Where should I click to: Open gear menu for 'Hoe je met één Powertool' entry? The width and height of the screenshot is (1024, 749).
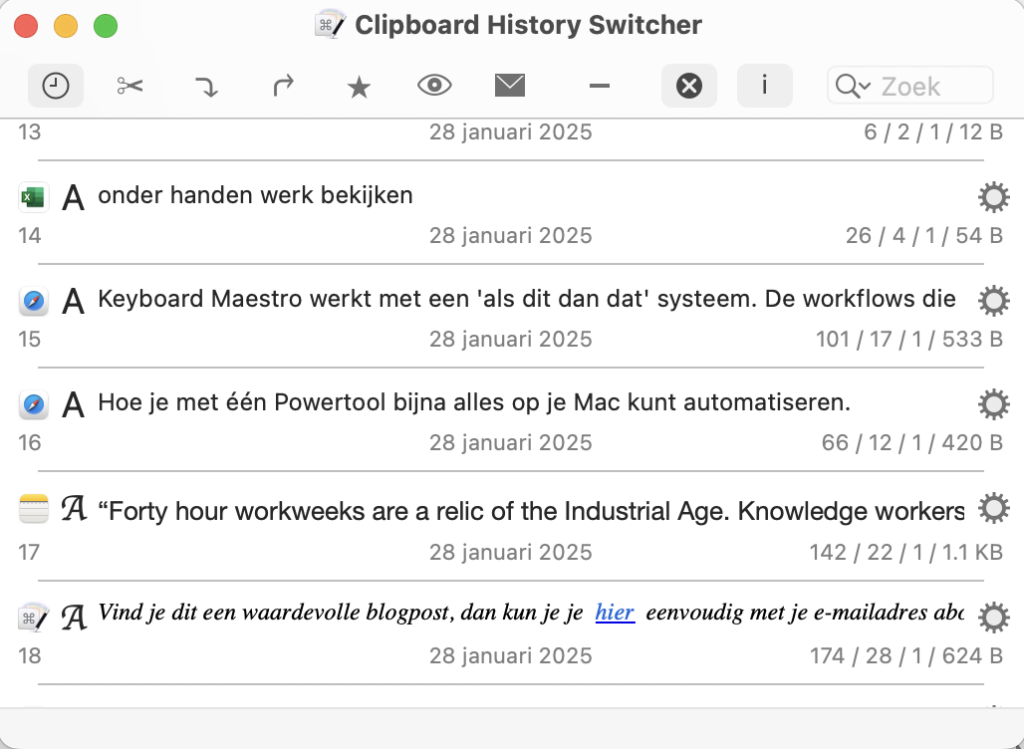coord(992,404)
